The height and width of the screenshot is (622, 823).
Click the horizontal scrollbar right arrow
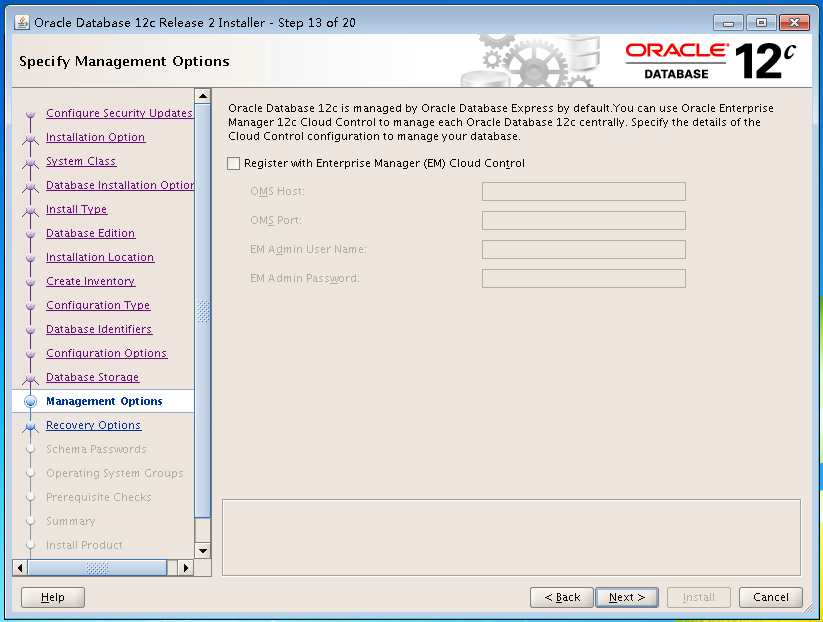click(x=184, y=568)
